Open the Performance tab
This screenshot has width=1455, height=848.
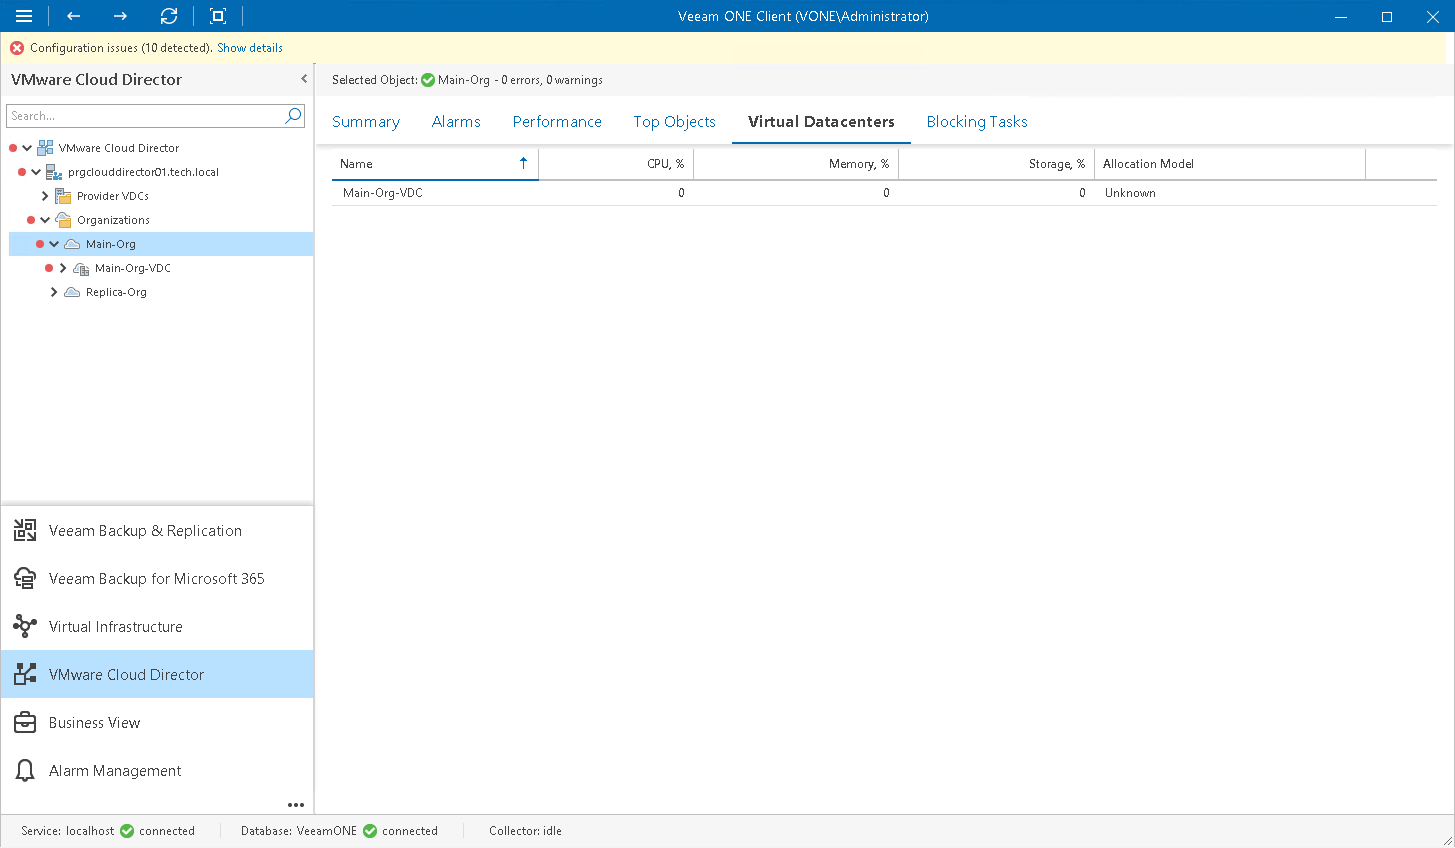[557, 122]
